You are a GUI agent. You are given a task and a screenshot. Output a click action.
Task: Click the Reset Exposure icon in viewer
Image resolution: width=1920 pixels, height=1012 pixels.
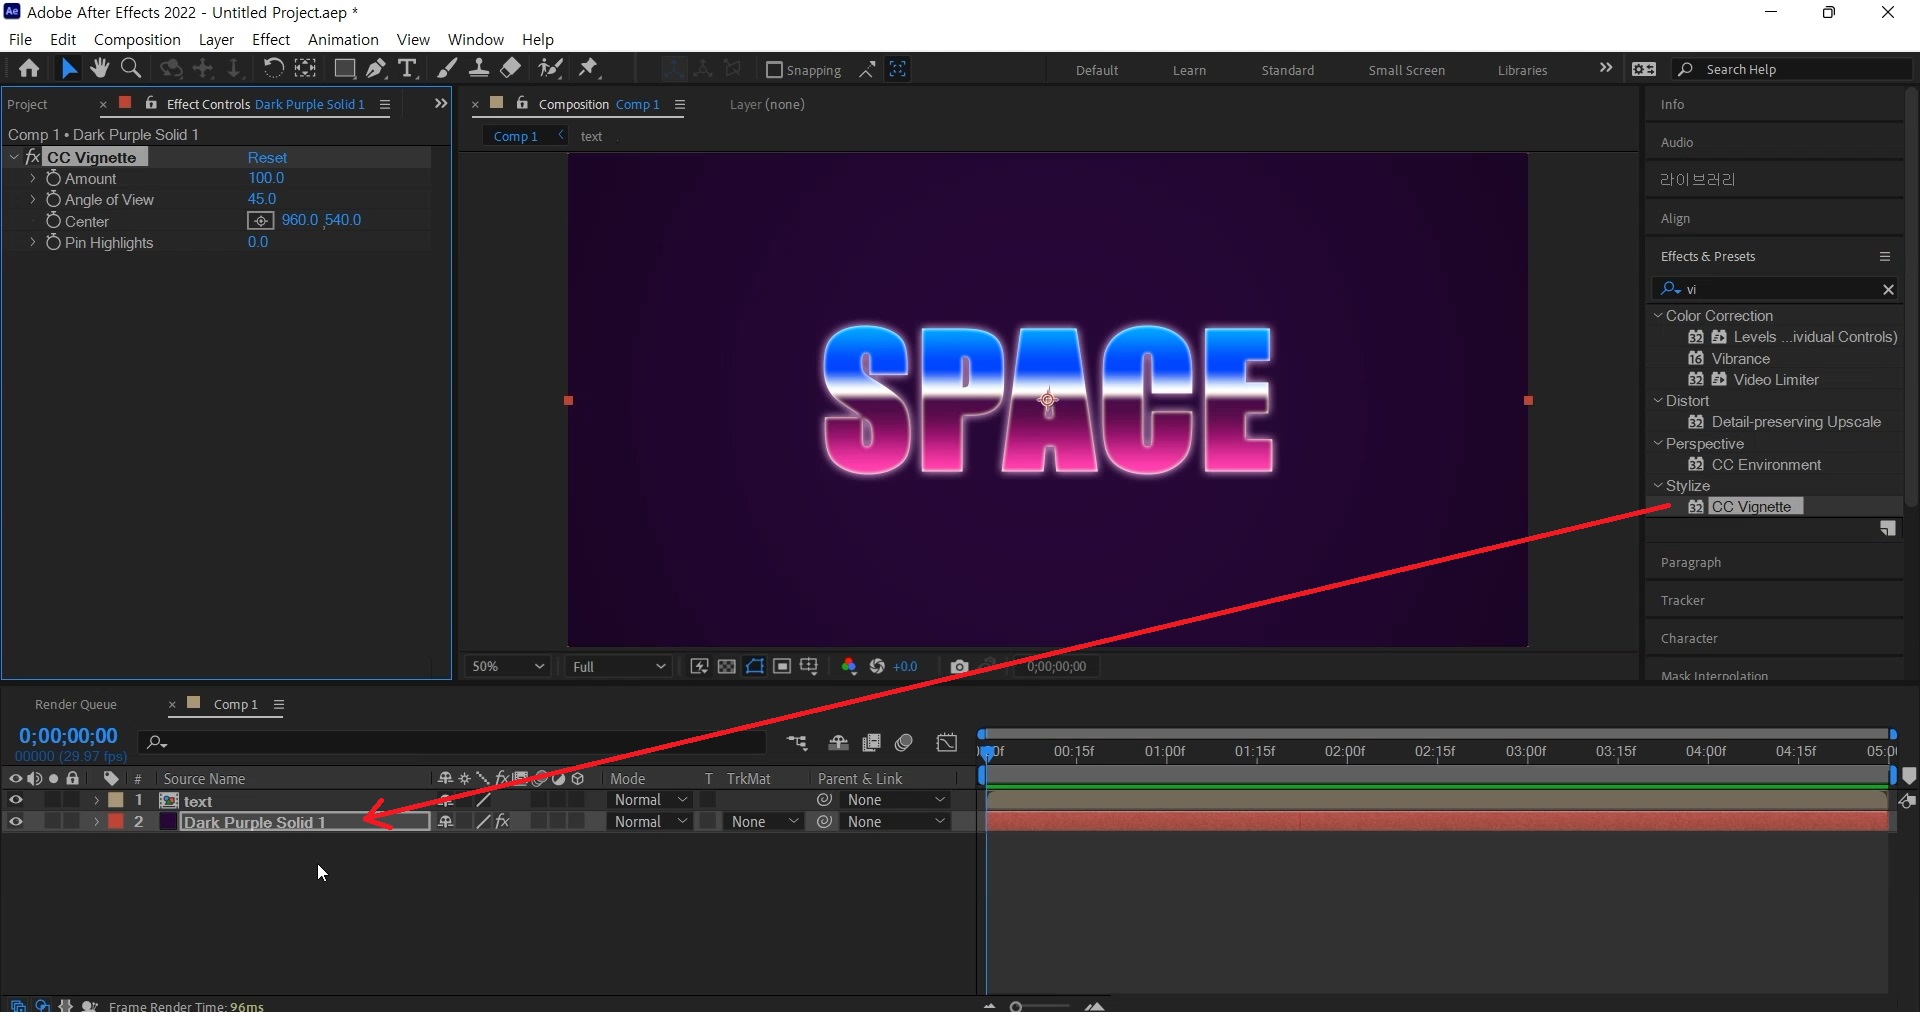(877, 666)
